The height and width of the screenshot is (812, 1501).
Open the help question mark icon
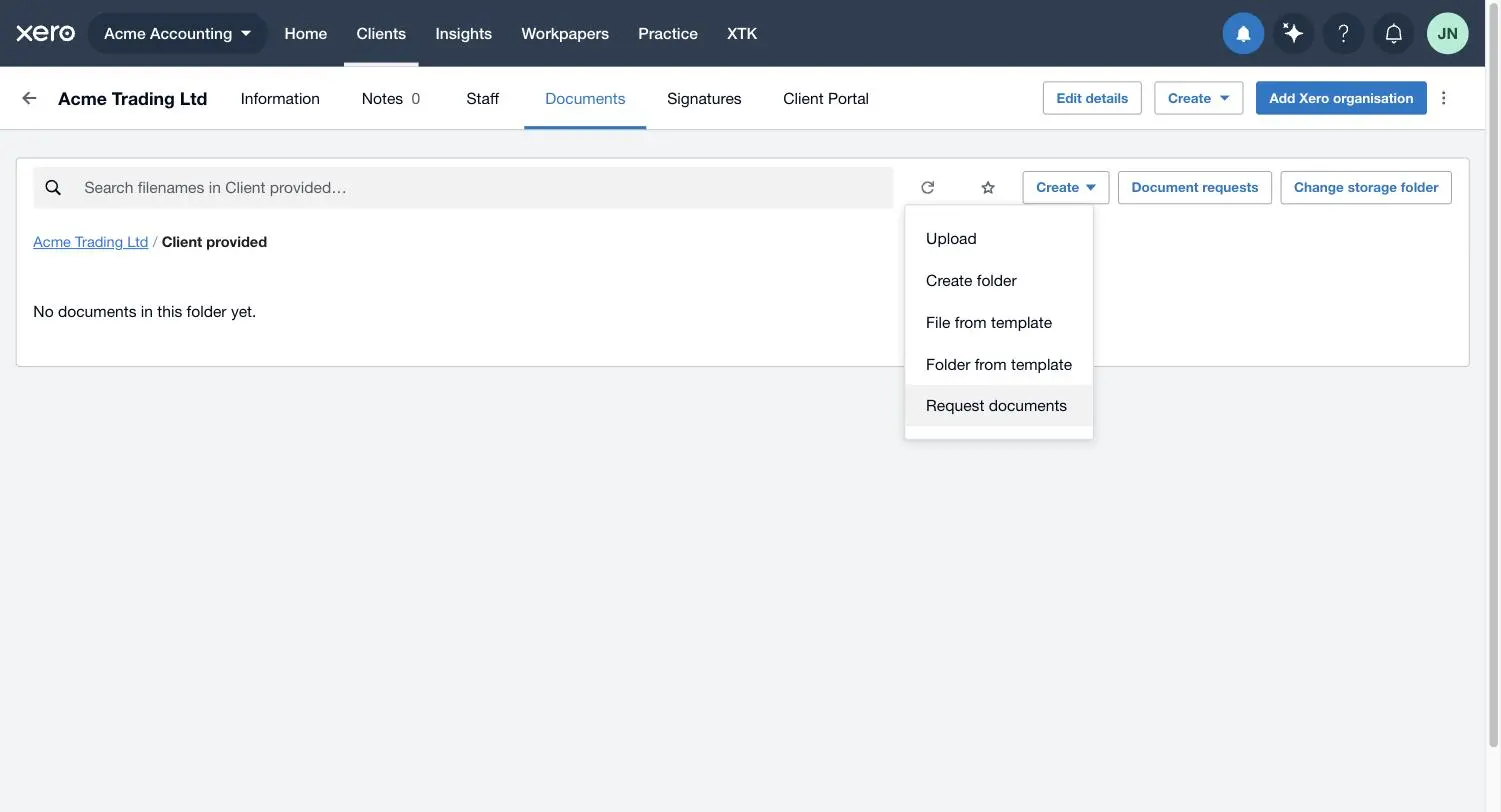[1343, 33]
